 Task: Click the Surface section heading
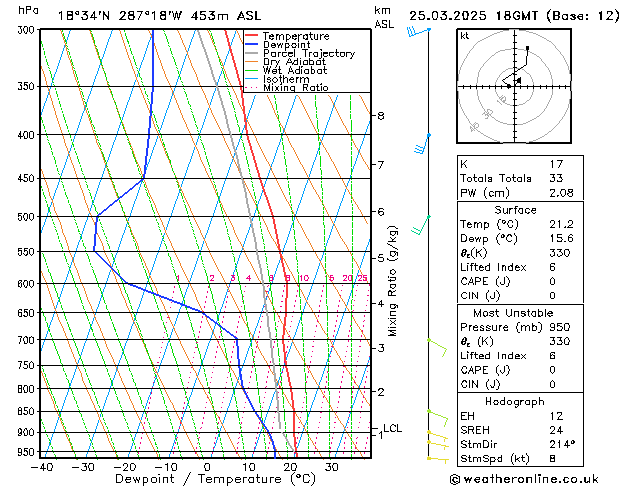pyautogui.click(x=515, y=210)
